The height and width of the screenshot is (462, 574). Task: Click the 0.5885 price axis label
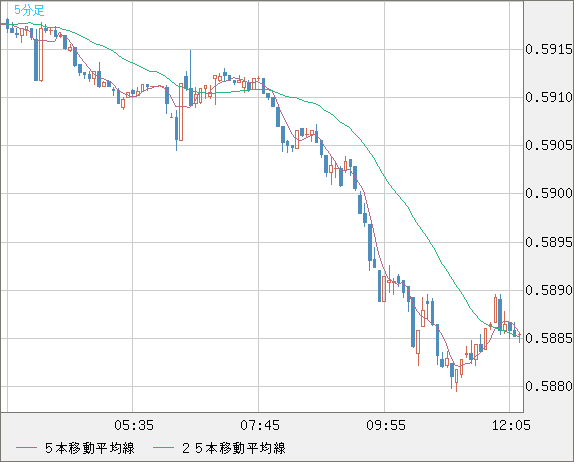click(x=549, y=338)
